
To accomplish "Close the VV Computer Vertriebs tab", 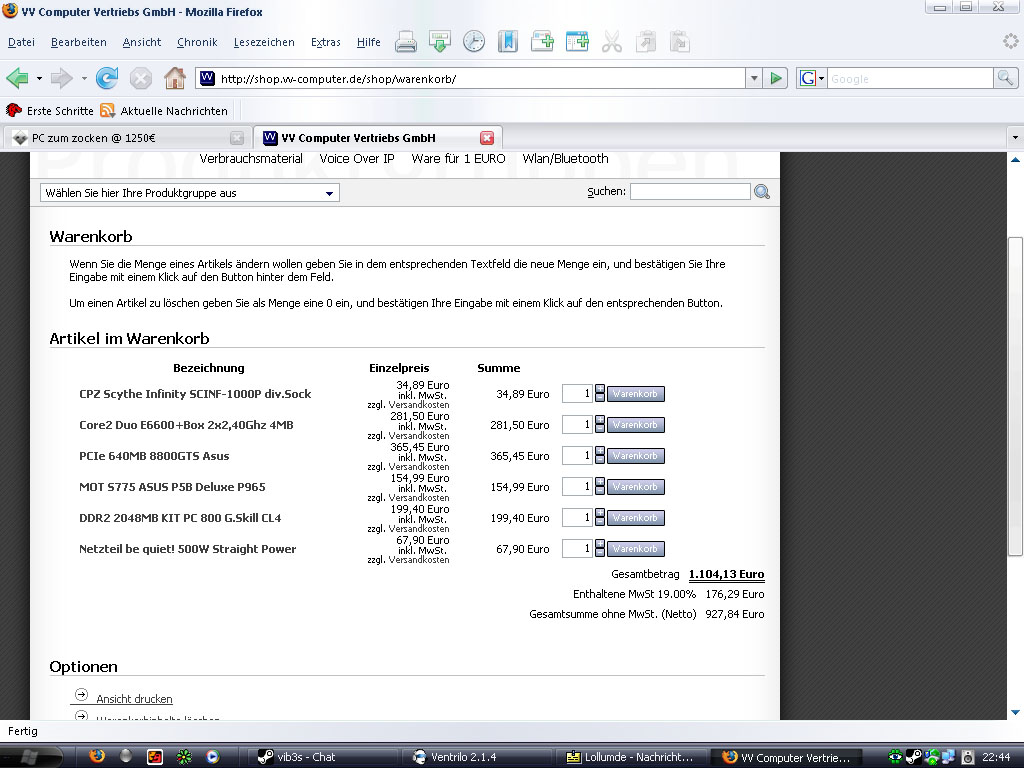I will 487,138.
